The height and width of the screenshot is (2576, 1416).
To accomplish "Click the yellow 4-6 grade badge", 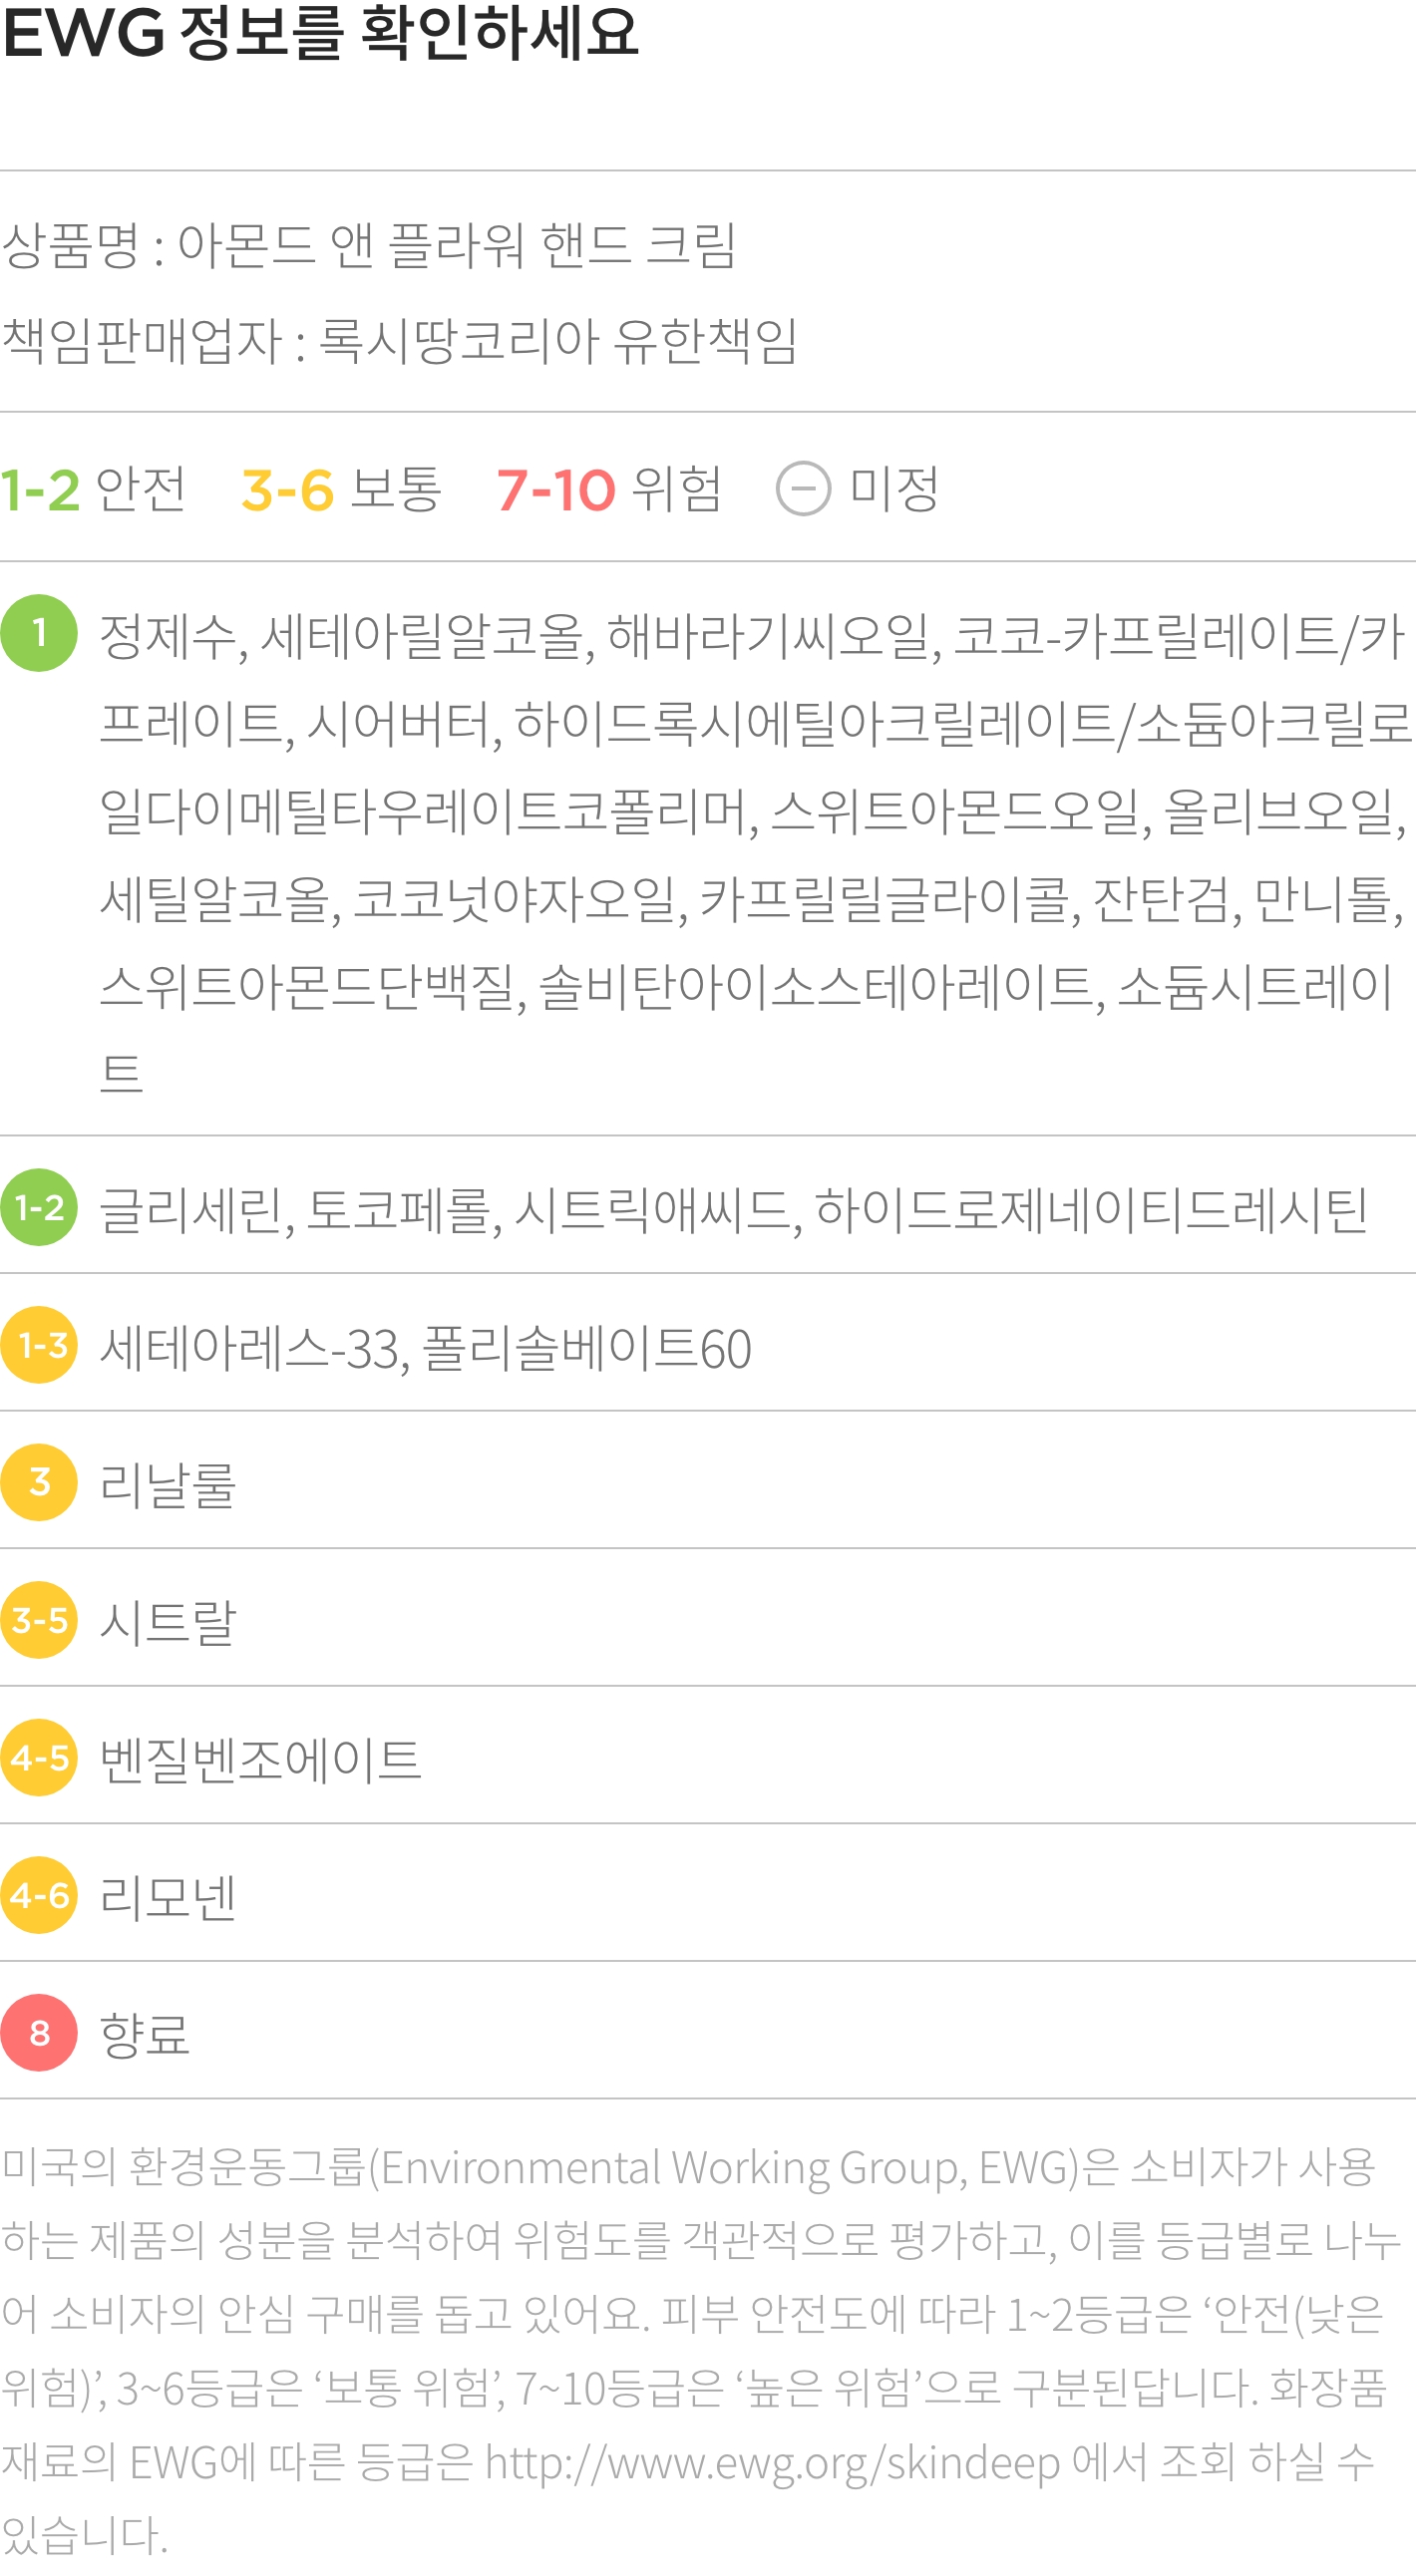I will coord(39,1895).
